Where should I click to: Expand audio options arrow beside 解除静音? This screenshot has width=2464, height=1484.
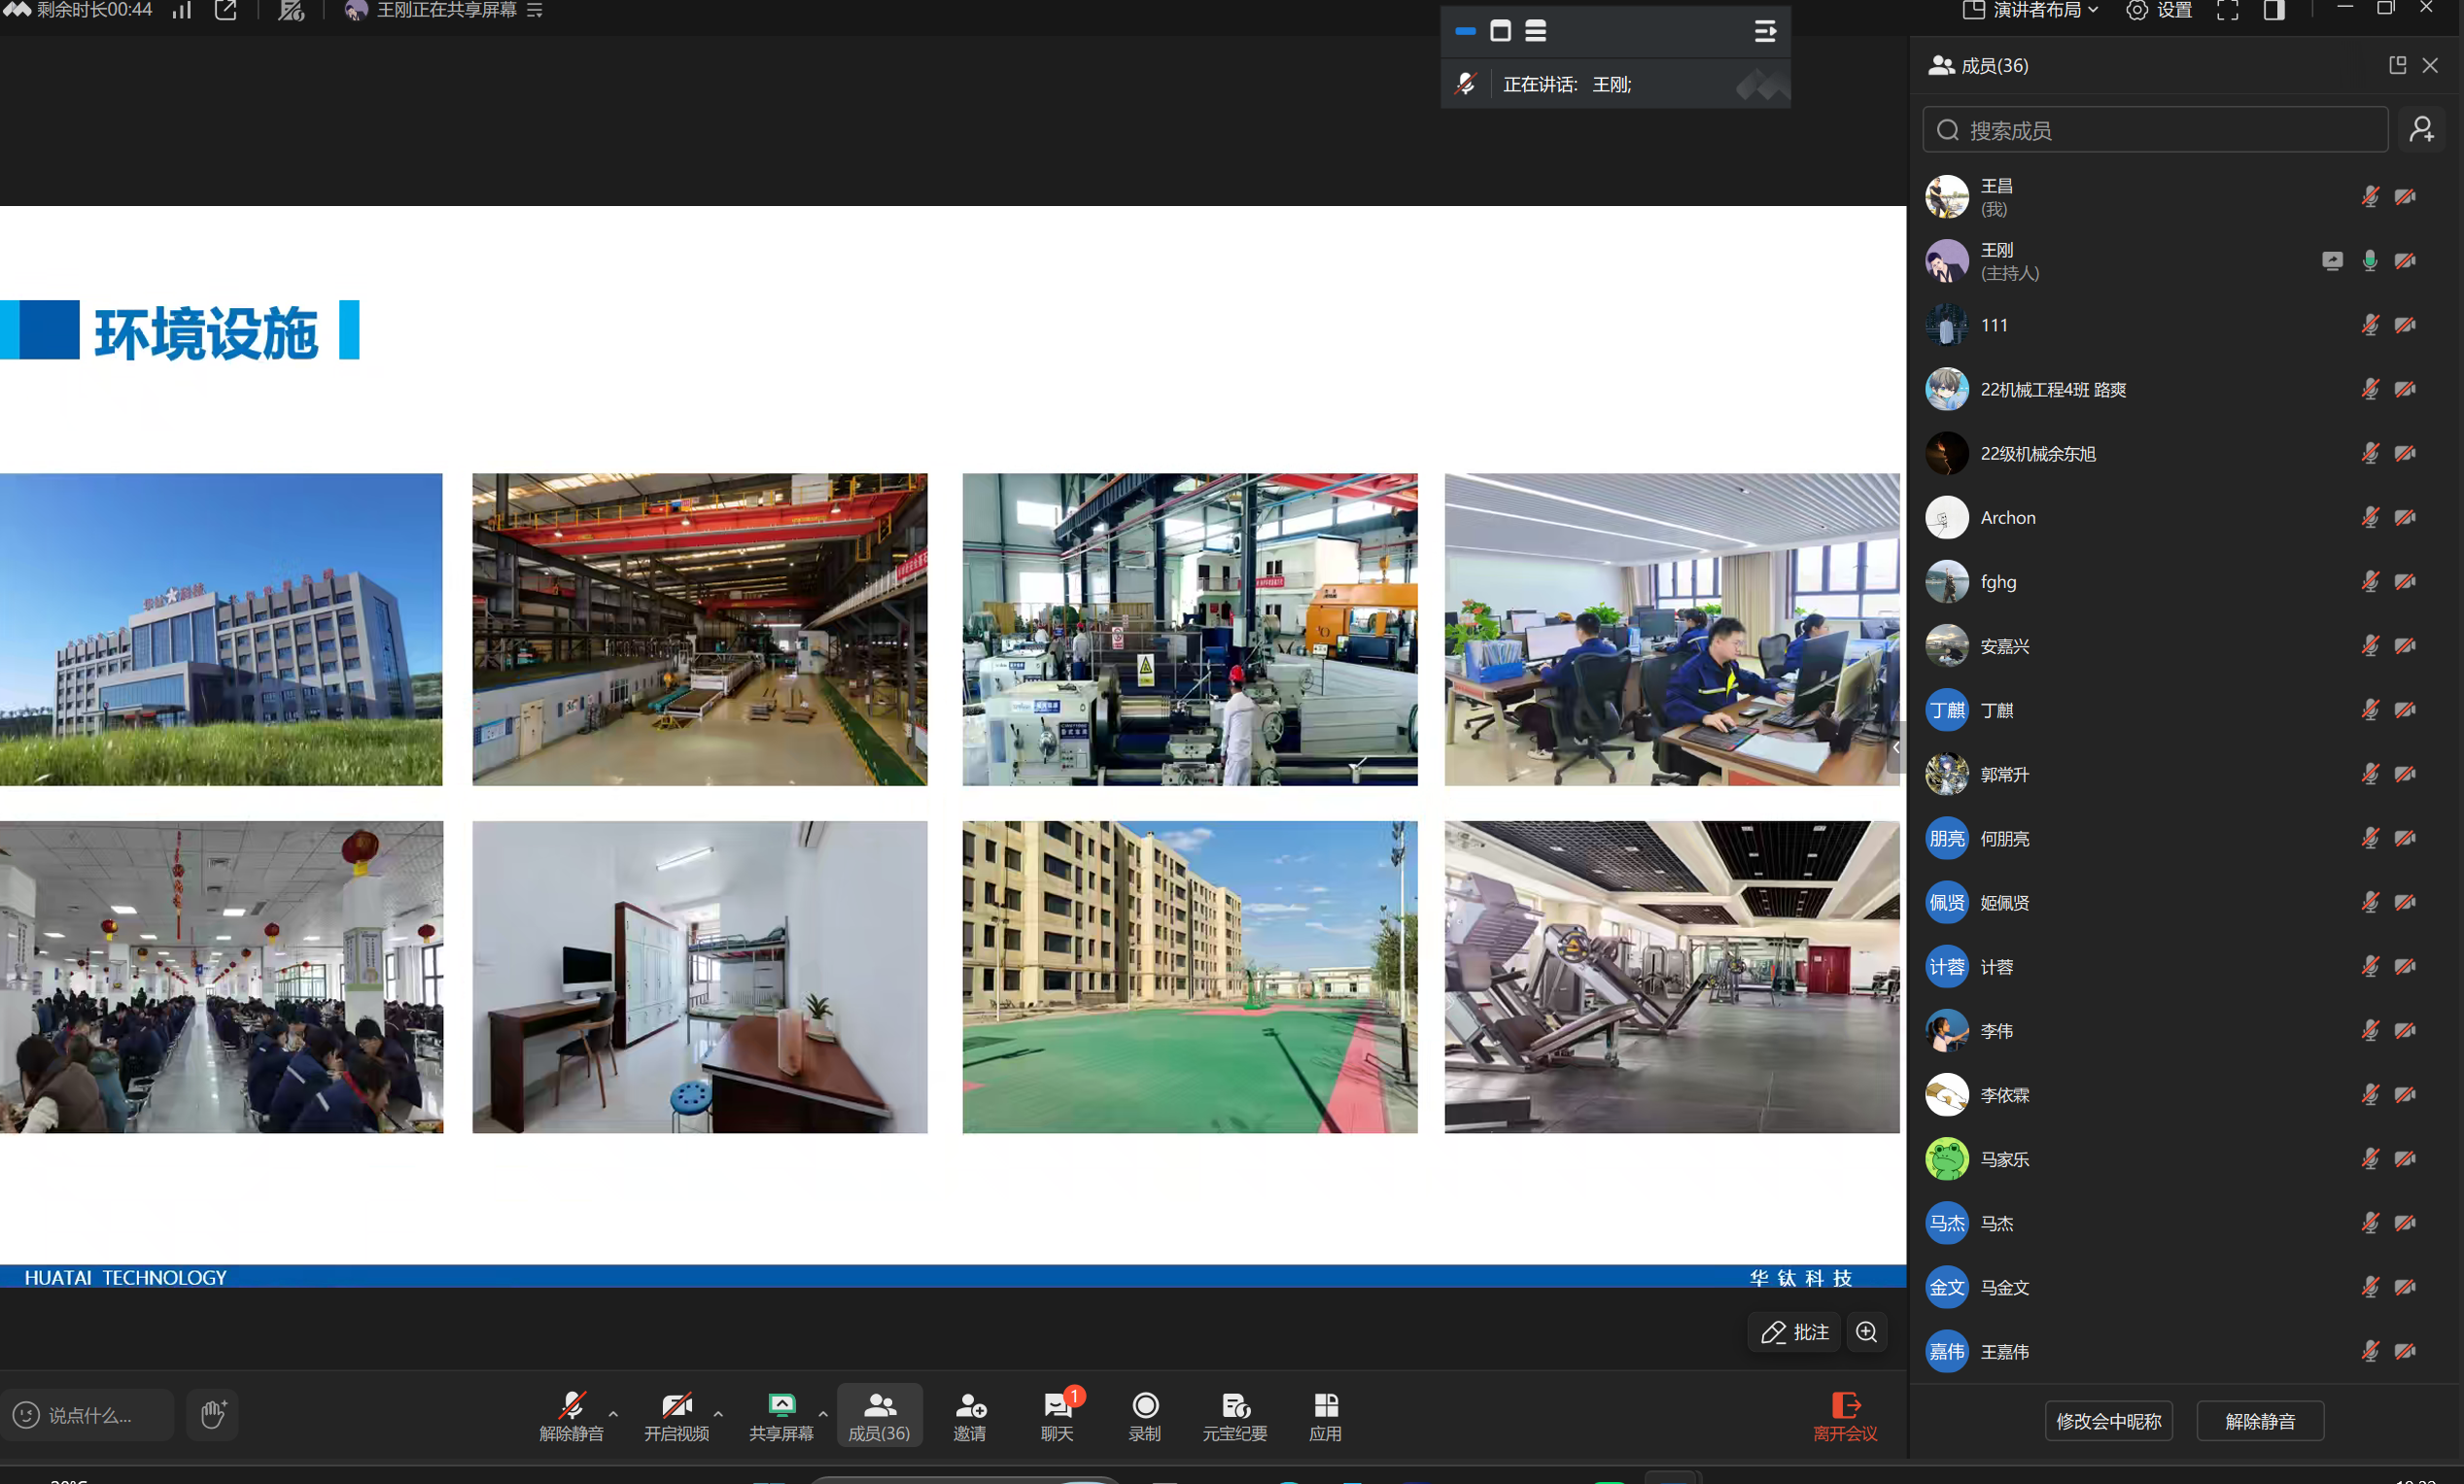coord(613,1414)
